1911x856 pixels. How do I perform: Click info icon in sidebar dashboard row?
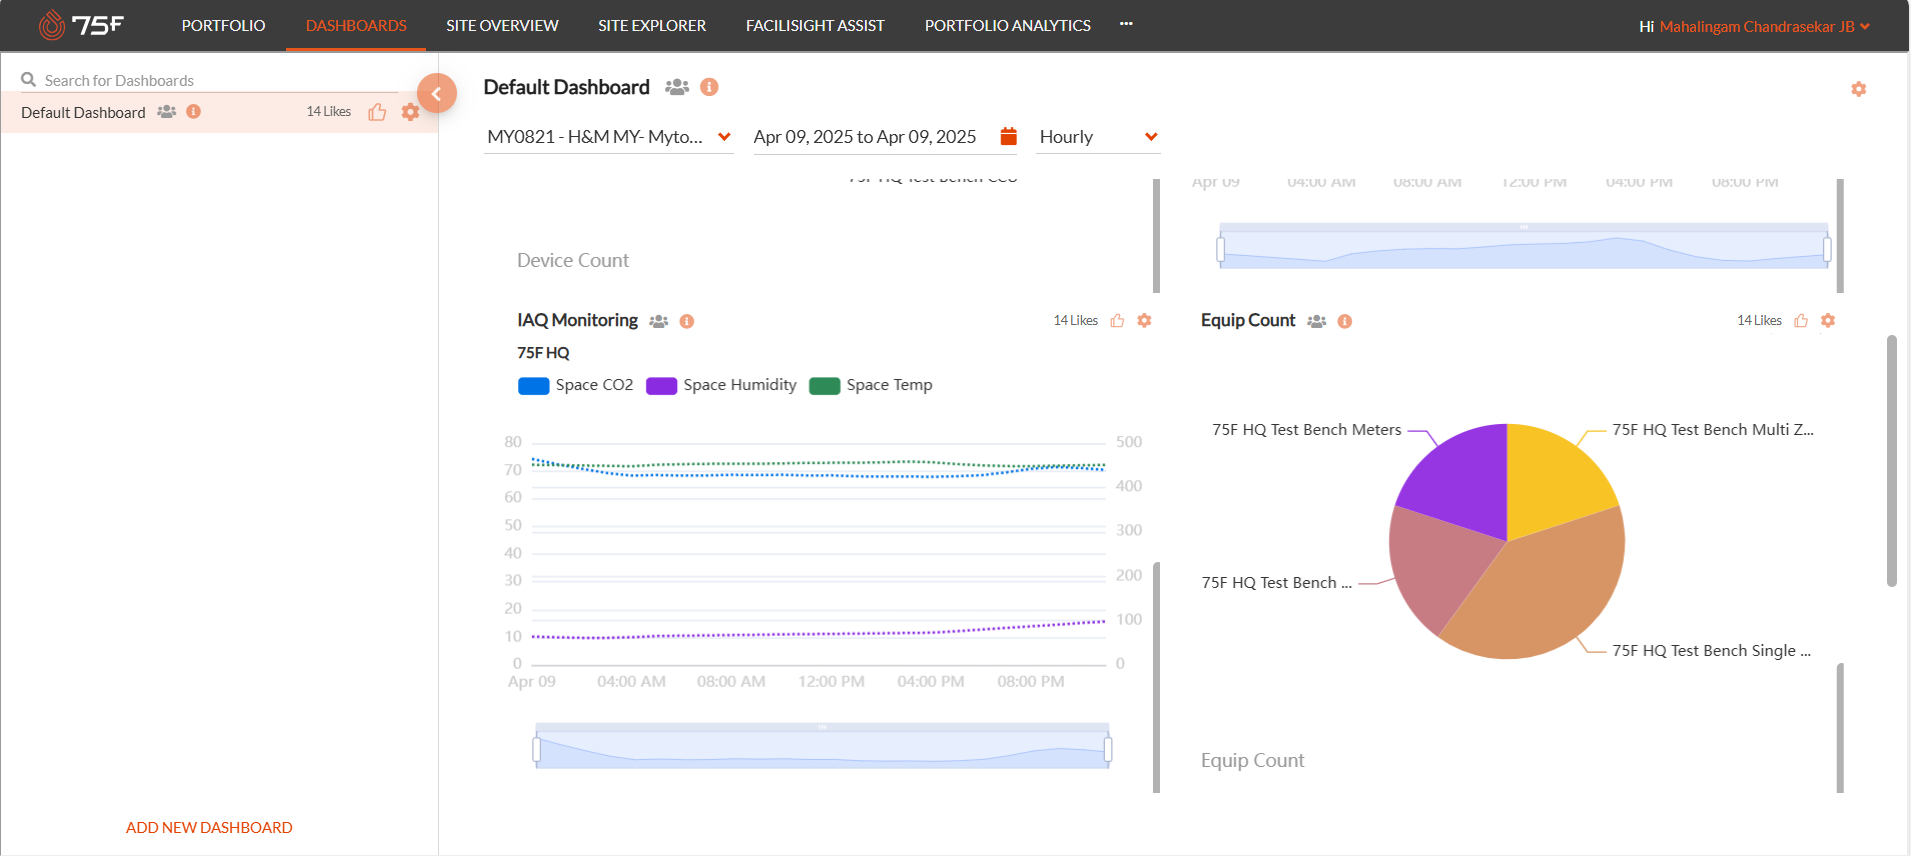pyautogui.click(x=194, y=112)
